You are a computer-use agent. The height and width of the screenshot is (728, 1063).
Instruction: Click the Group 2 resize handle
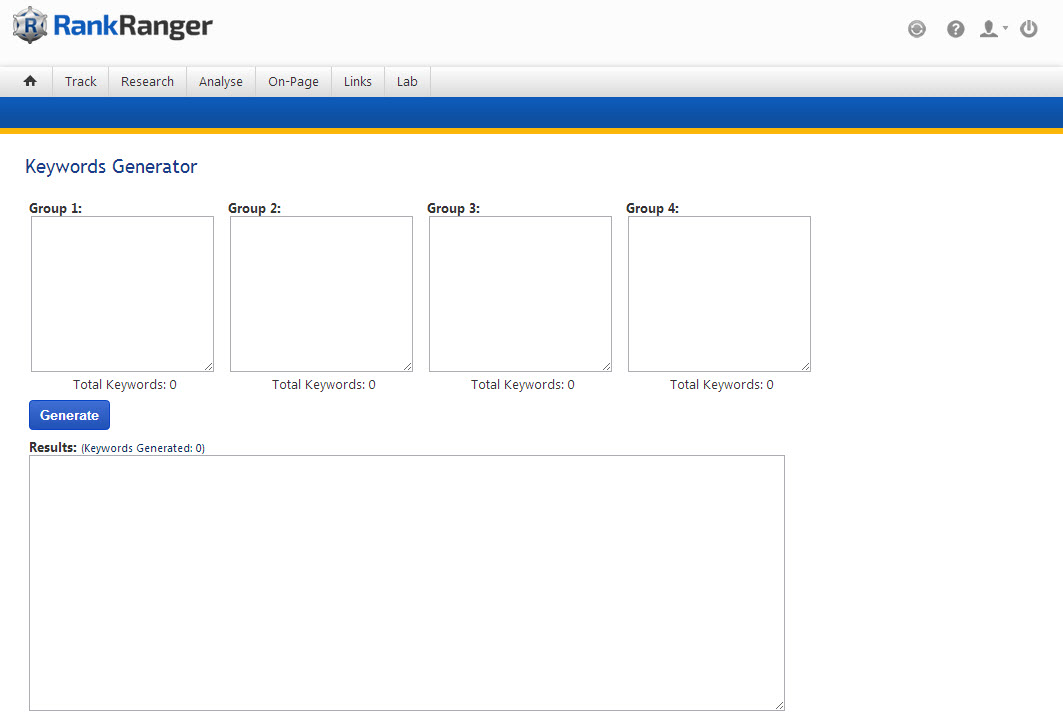[408, 367]
